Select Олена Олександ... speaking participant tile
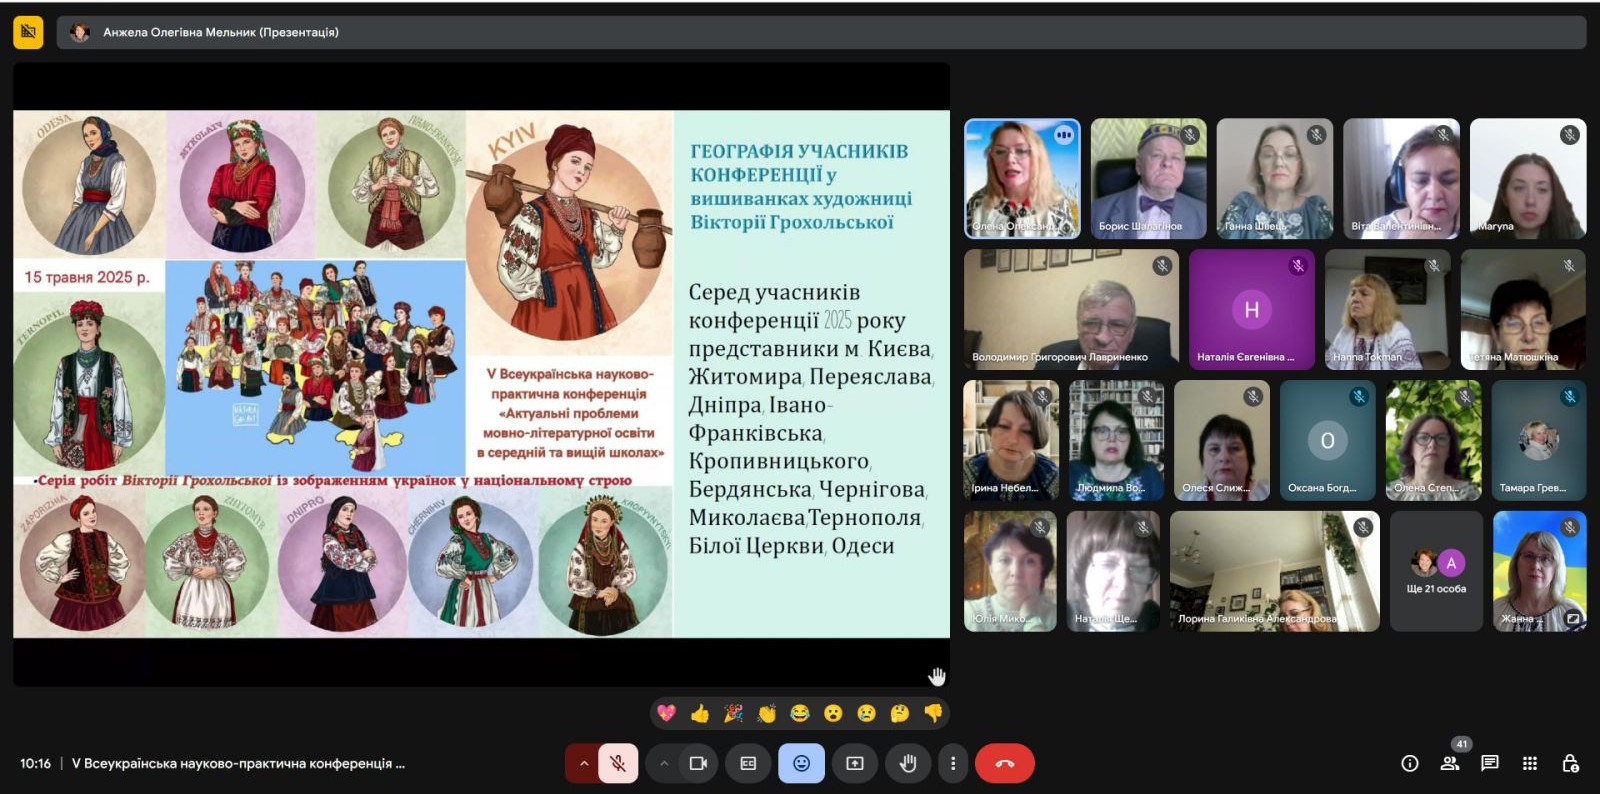1600x794 pixels. click(1022, 179)
